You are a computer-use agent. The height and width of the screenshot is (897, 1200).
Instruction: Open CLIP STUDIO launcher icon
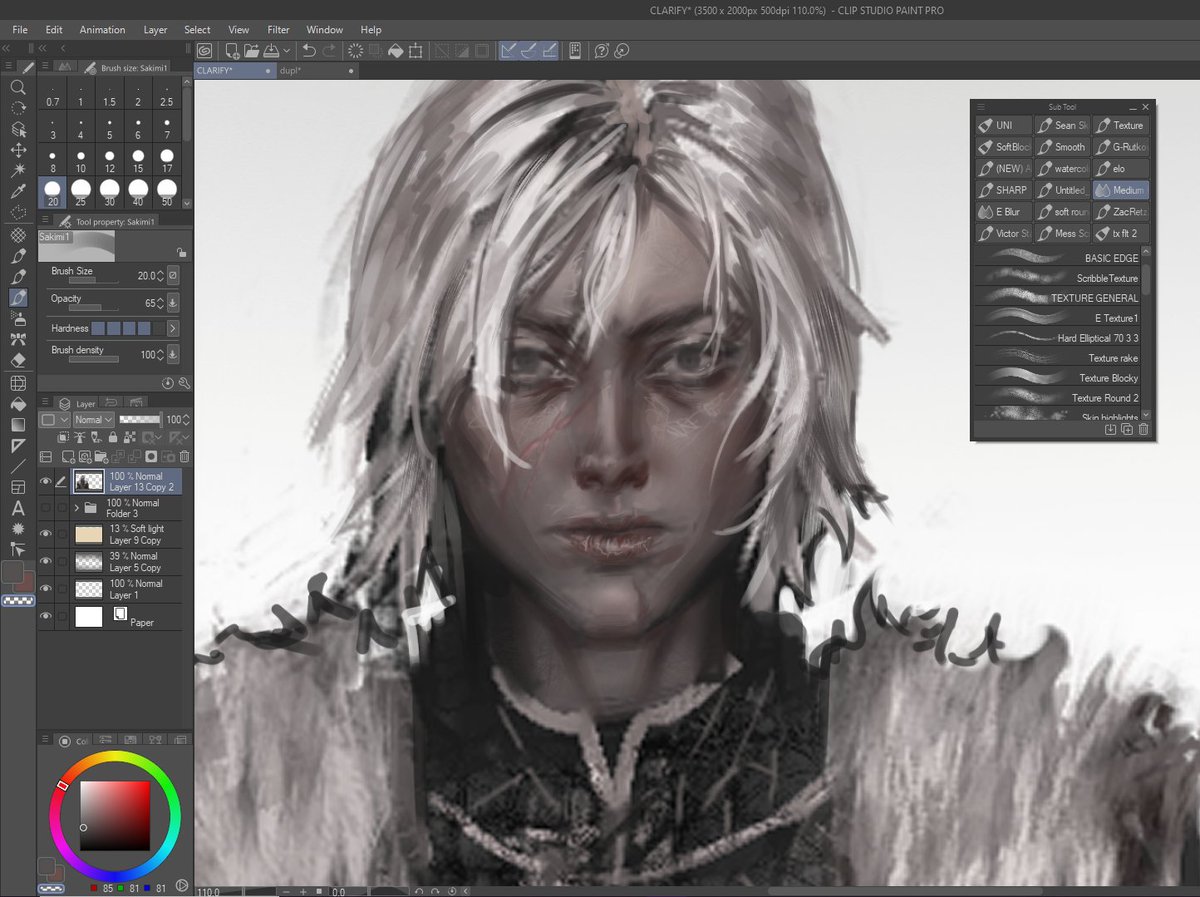205,50
